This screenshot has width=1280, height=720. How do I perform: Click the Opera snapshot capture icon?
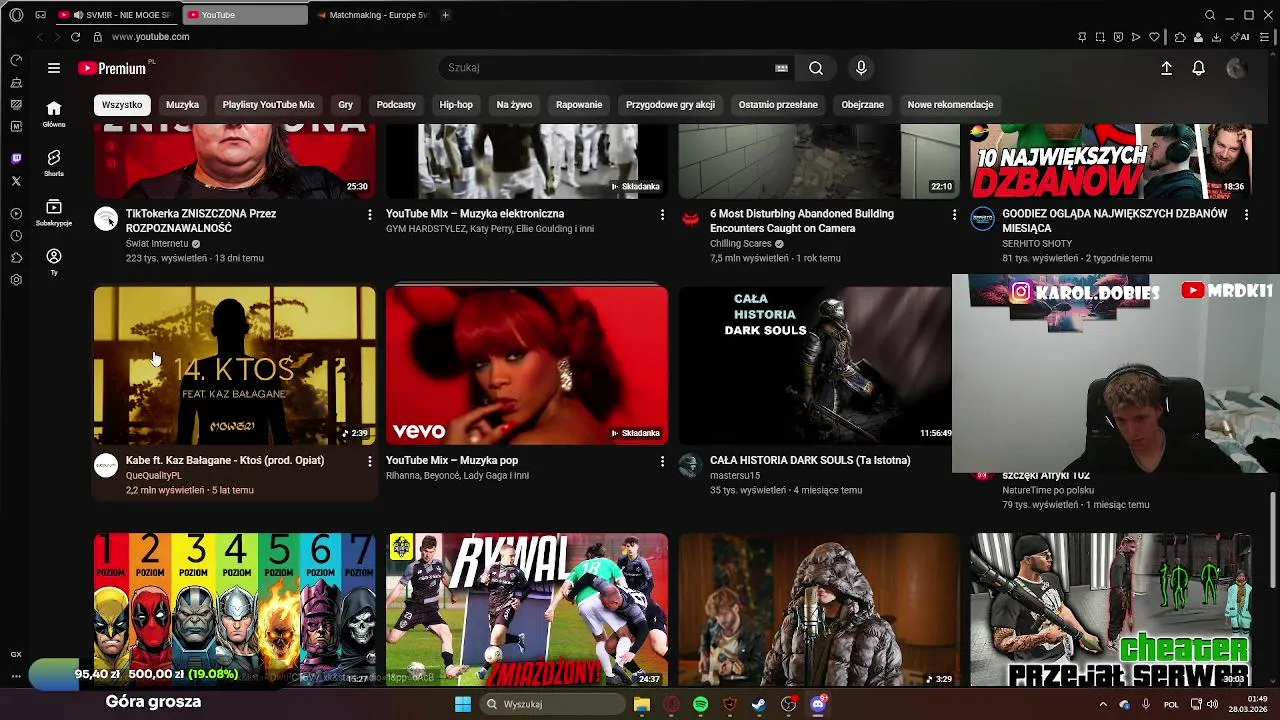[x=1100, y=37]
